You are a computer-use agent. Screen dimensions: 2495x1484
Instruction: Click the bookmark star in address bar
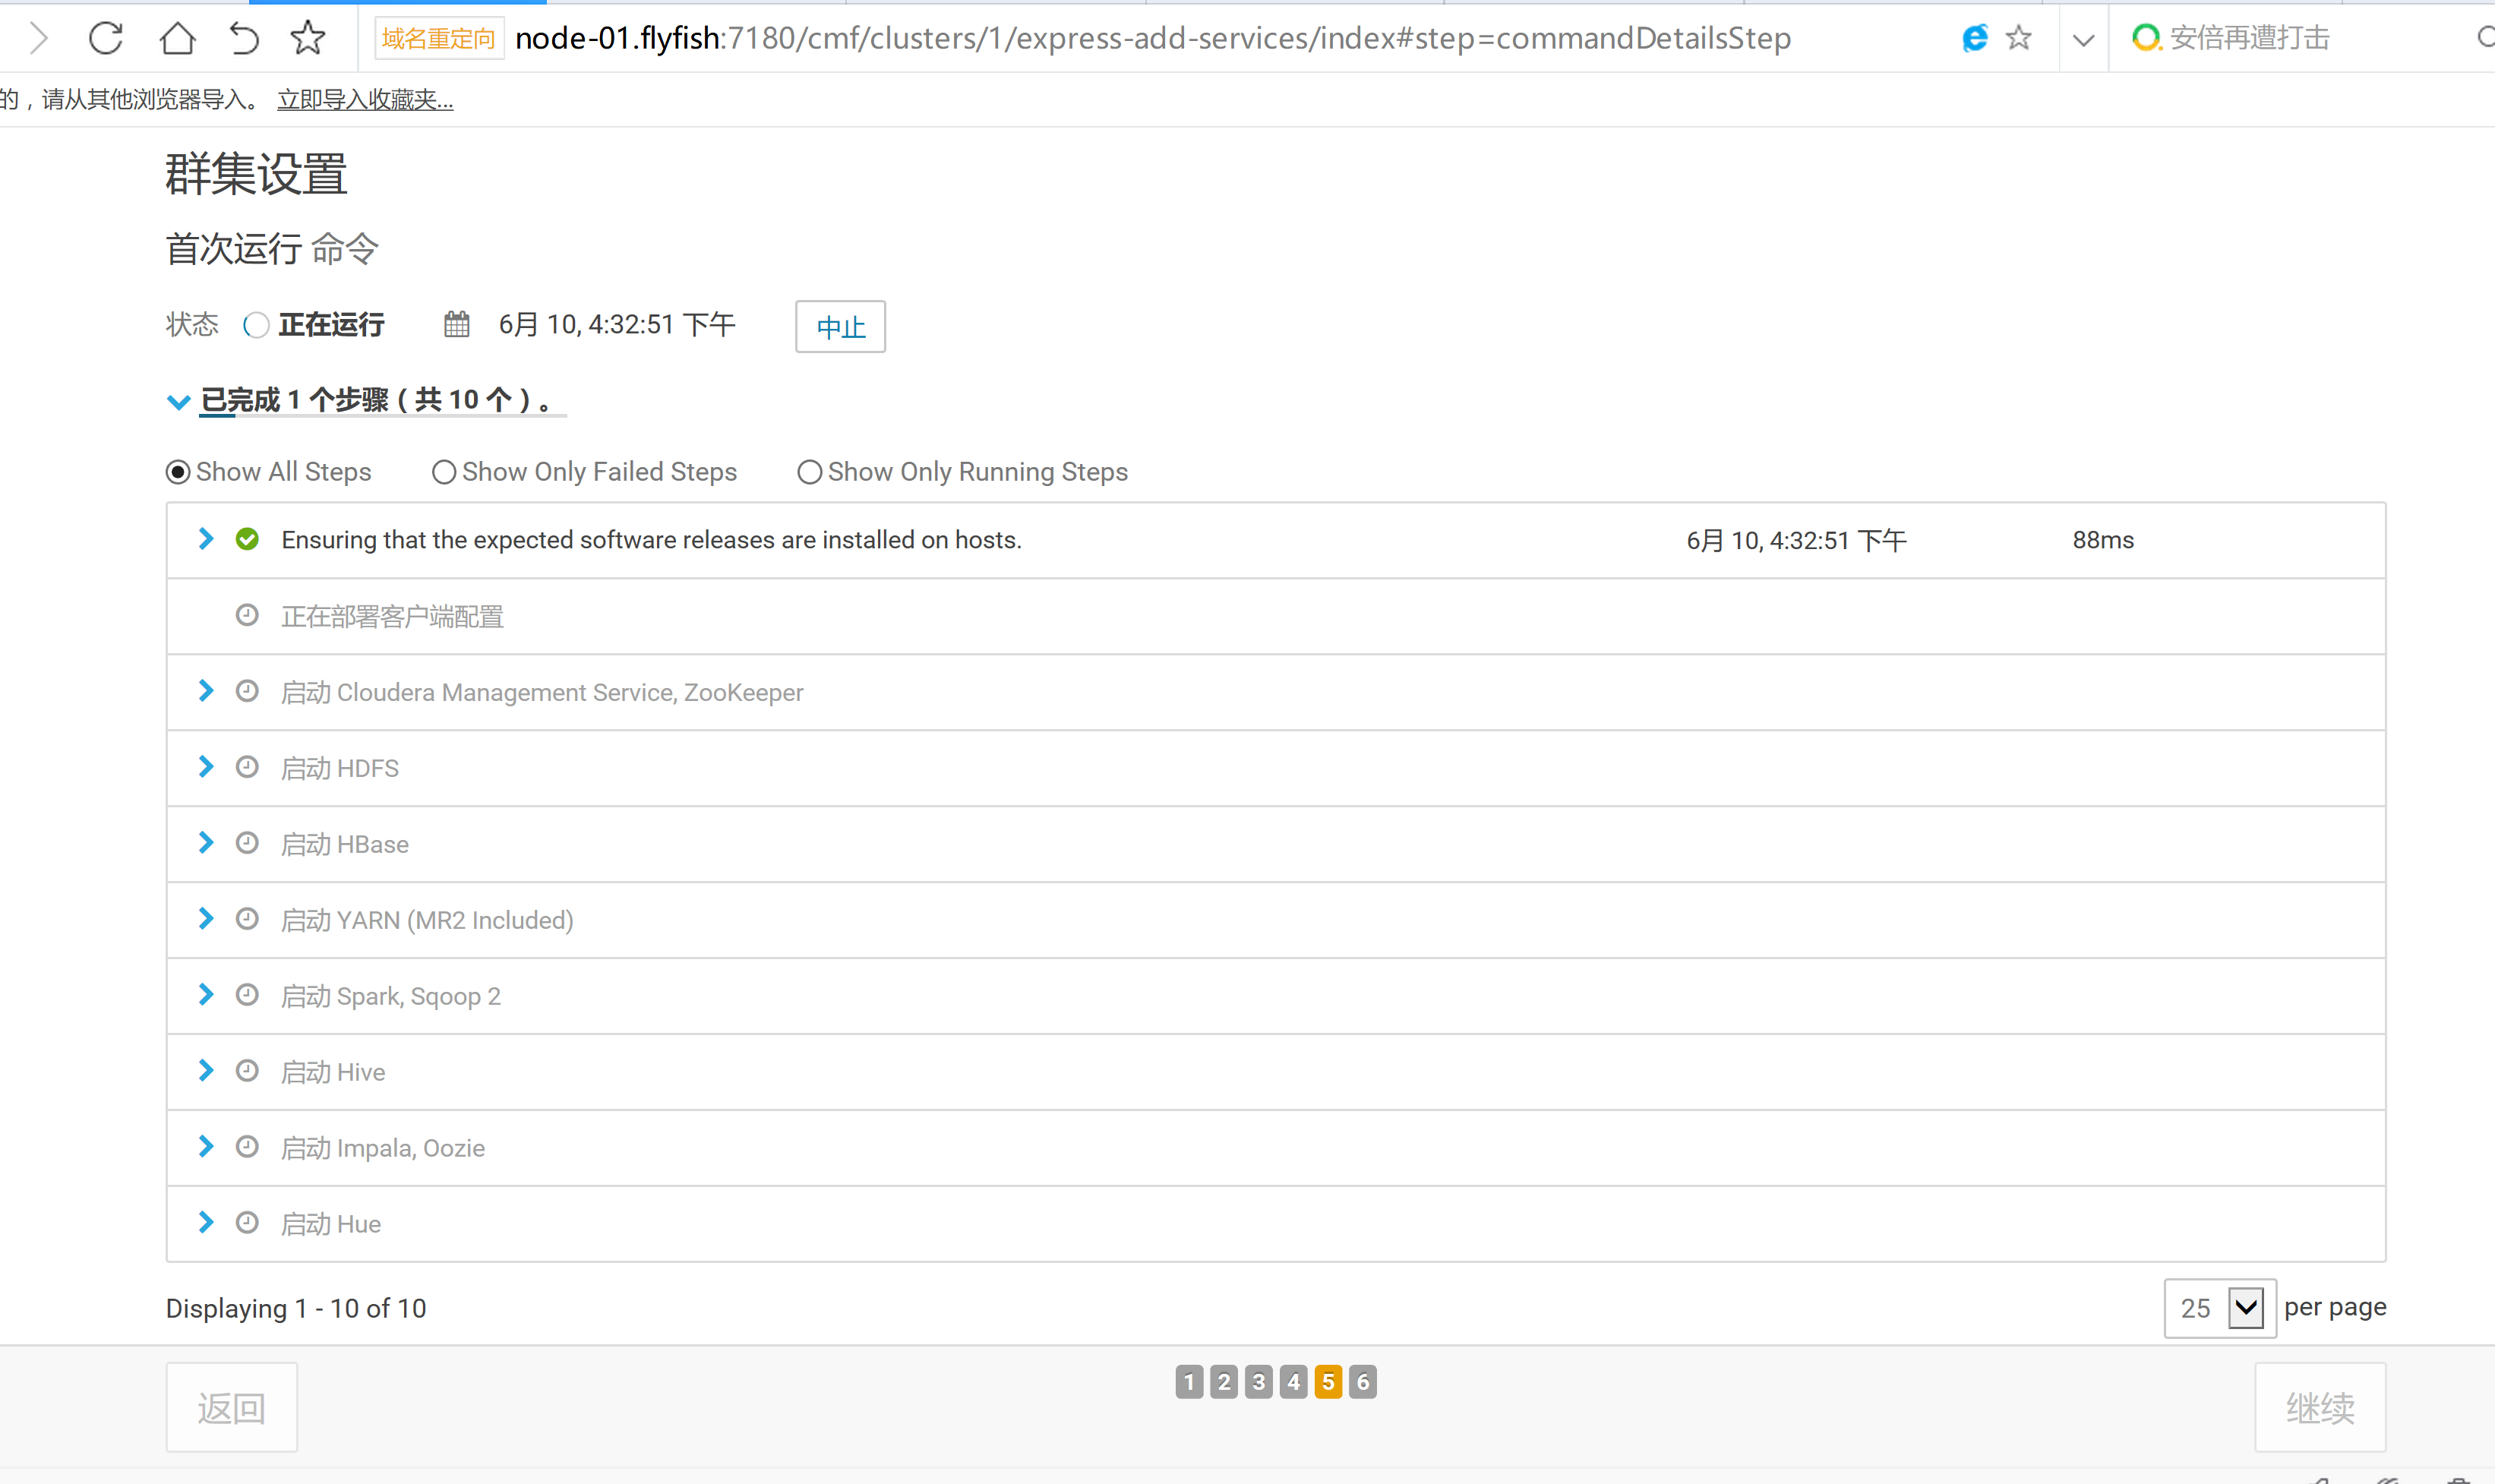(x=2019, y=38)
